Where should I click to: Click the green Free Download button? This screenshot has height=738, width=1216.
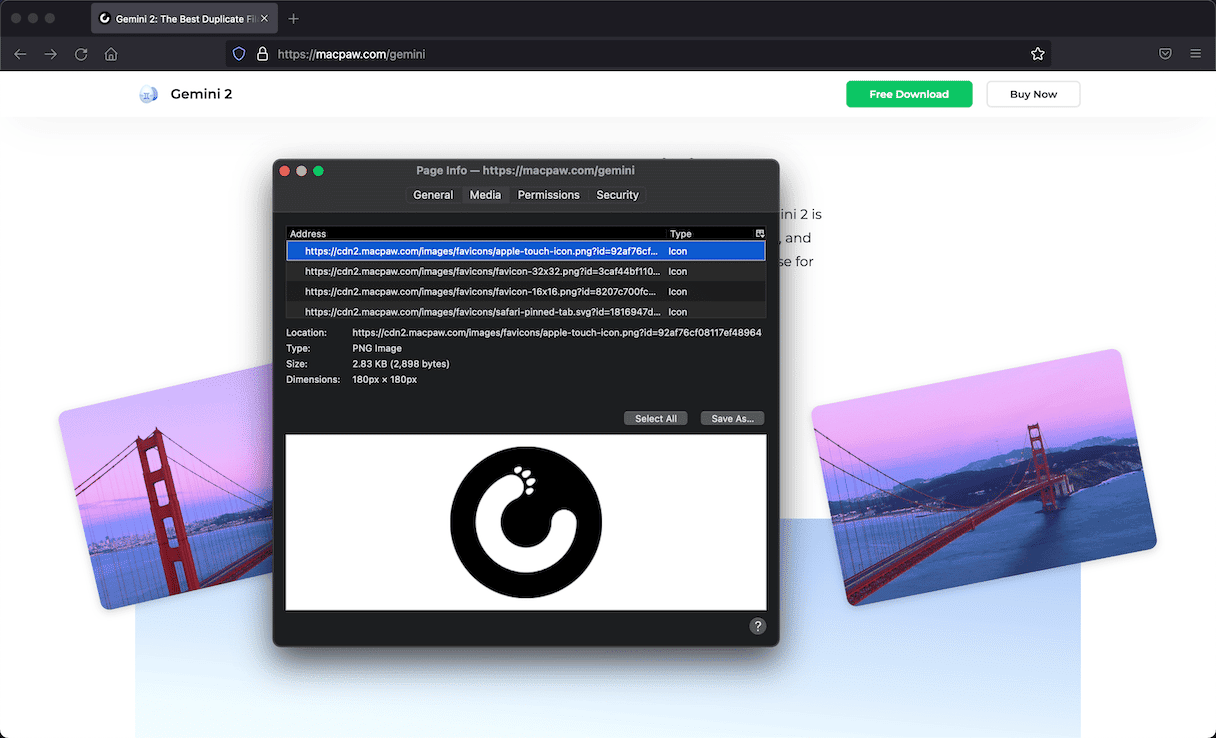(908, 94)
